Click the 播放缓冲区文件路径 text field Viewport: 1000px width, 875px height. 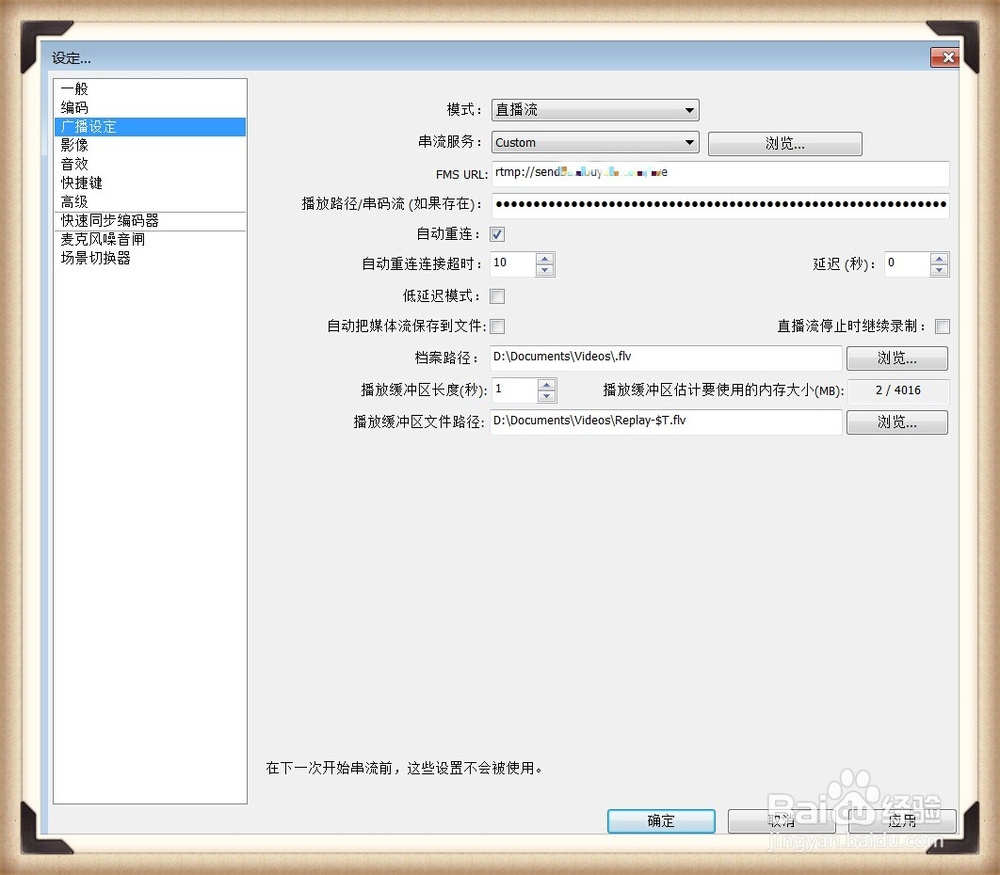(x=666, y=422)
